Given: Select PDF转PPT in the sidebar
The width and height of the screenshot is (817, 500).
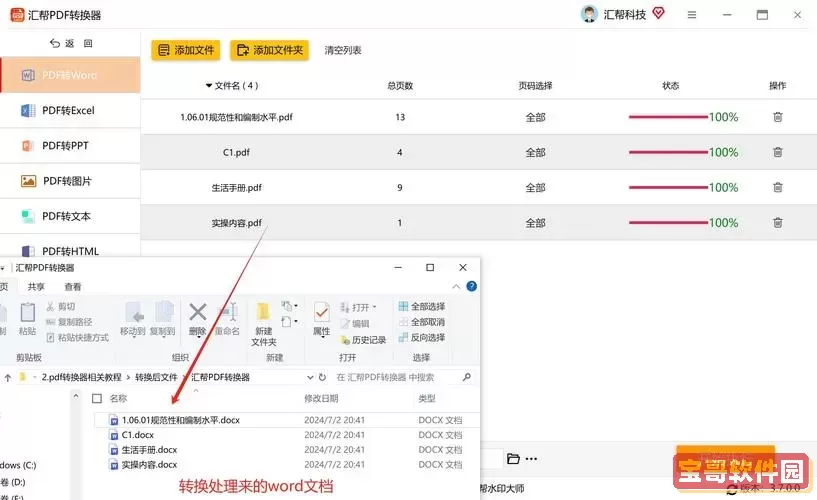Looking at the screenshot, I should [70, 146].
